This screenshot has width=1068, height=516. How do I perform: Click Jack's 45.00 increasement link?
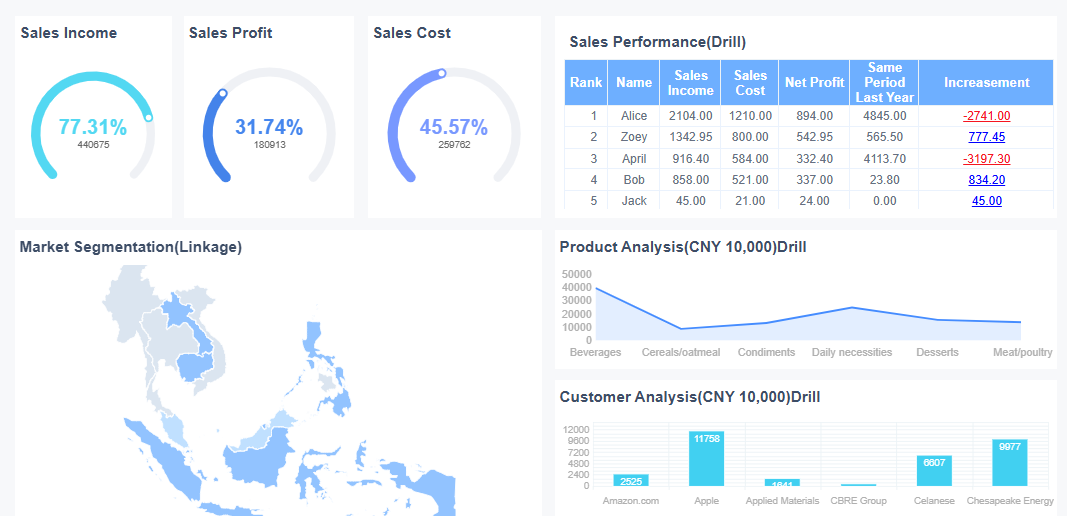[x=986, y=201]
